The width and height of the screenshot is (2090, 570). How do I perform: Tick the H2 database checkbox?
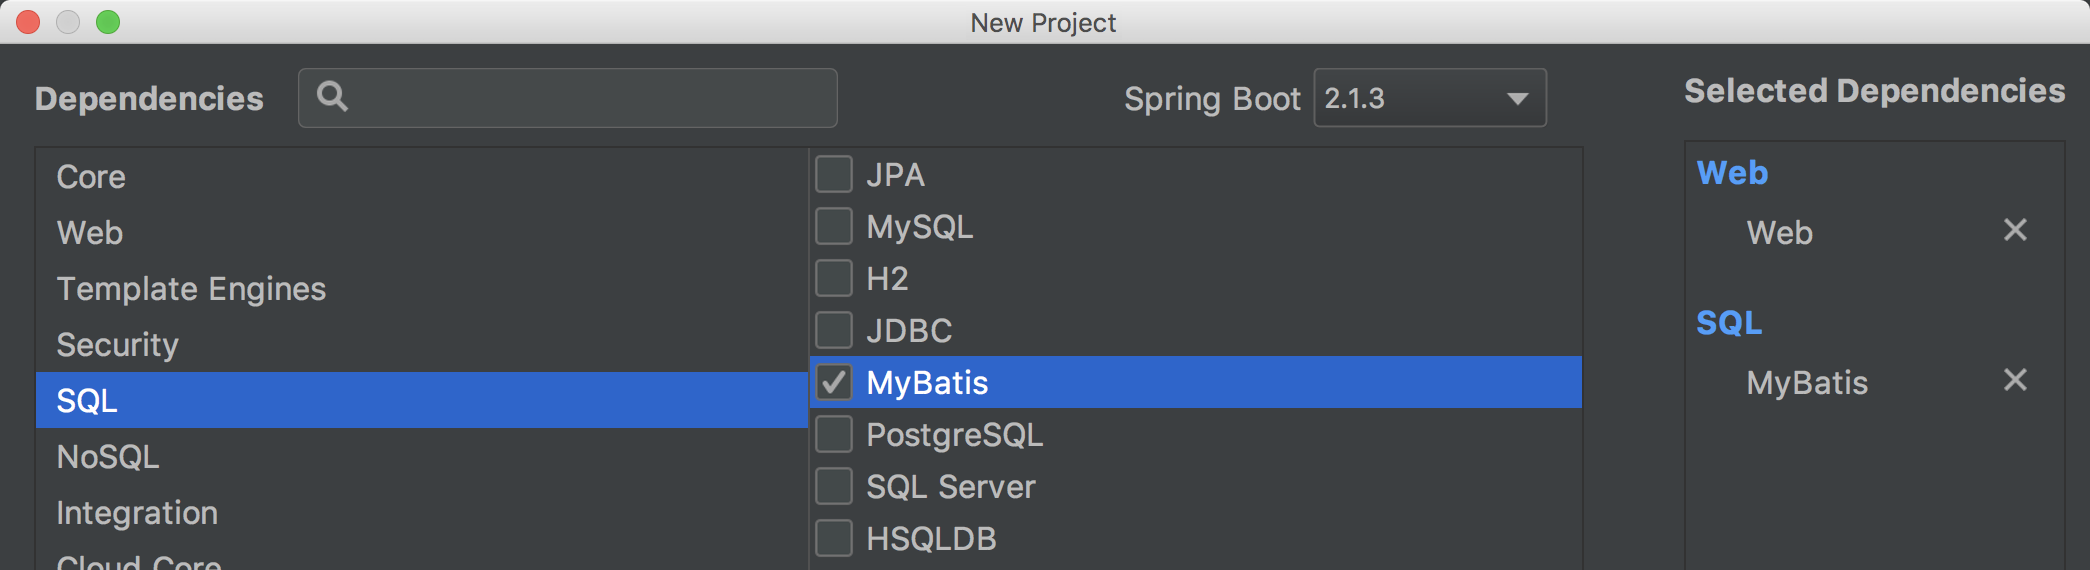834,278
